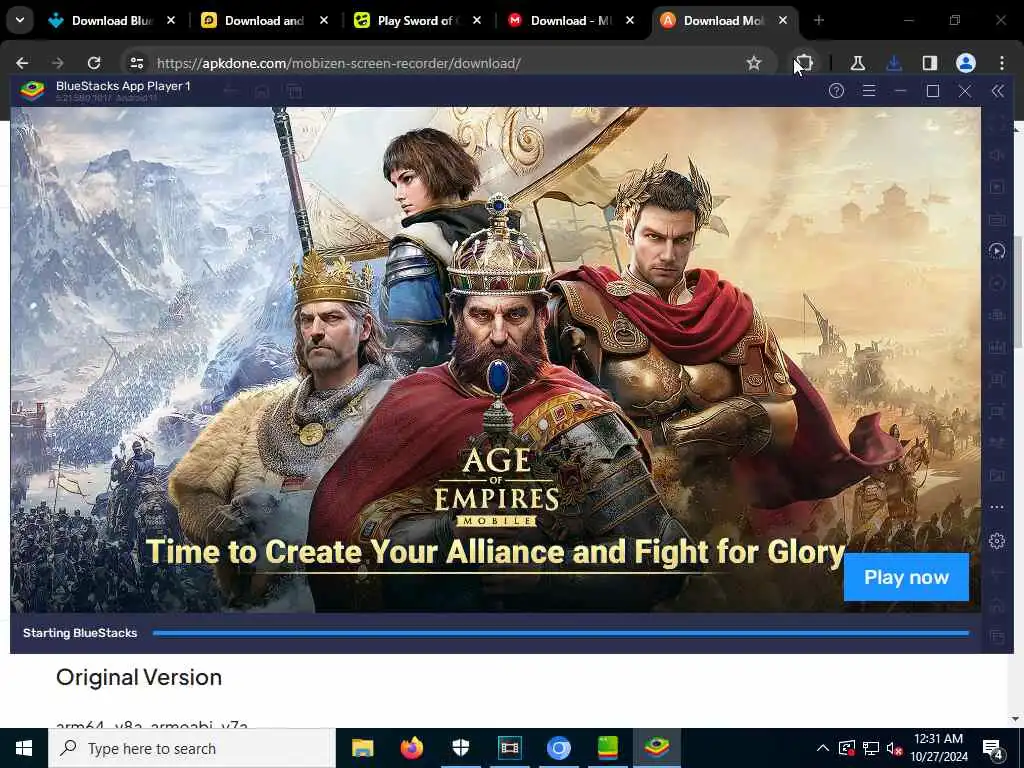This screenshot has width=1024, height=768.
Task: Open Chrome profile avatar
Action: click(965, 63)
